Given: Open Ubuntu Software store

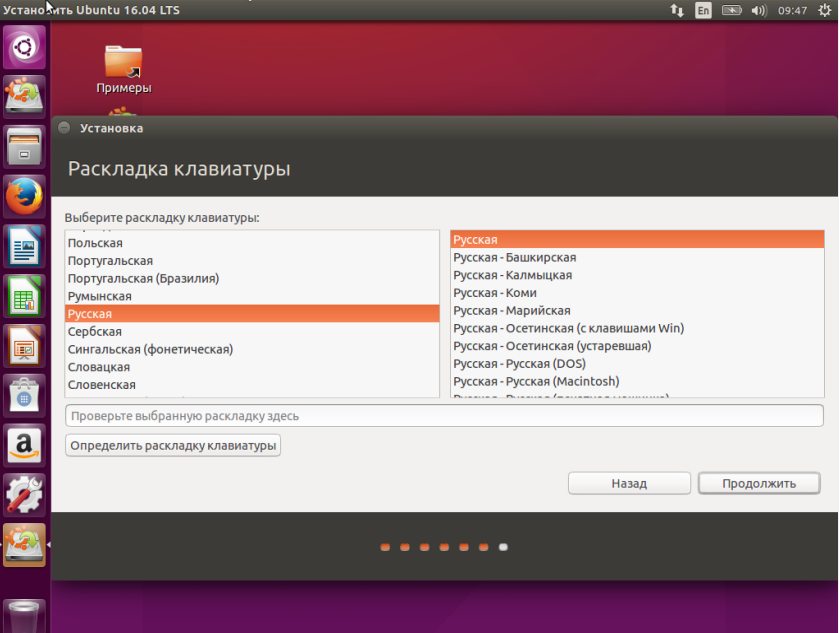Looking at the screenshot, I should click(x=25, y=395).
